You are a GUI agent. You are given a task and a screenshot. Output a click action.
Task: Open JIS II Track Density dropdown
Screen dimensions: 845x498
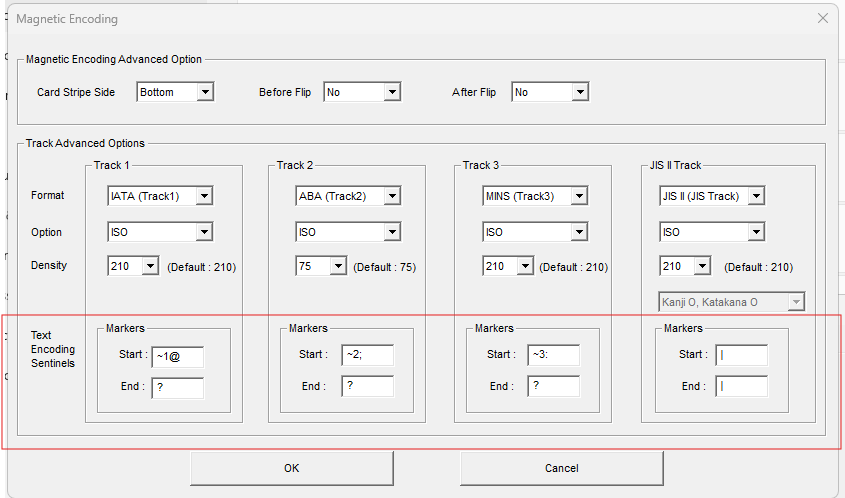pos(685,266)
